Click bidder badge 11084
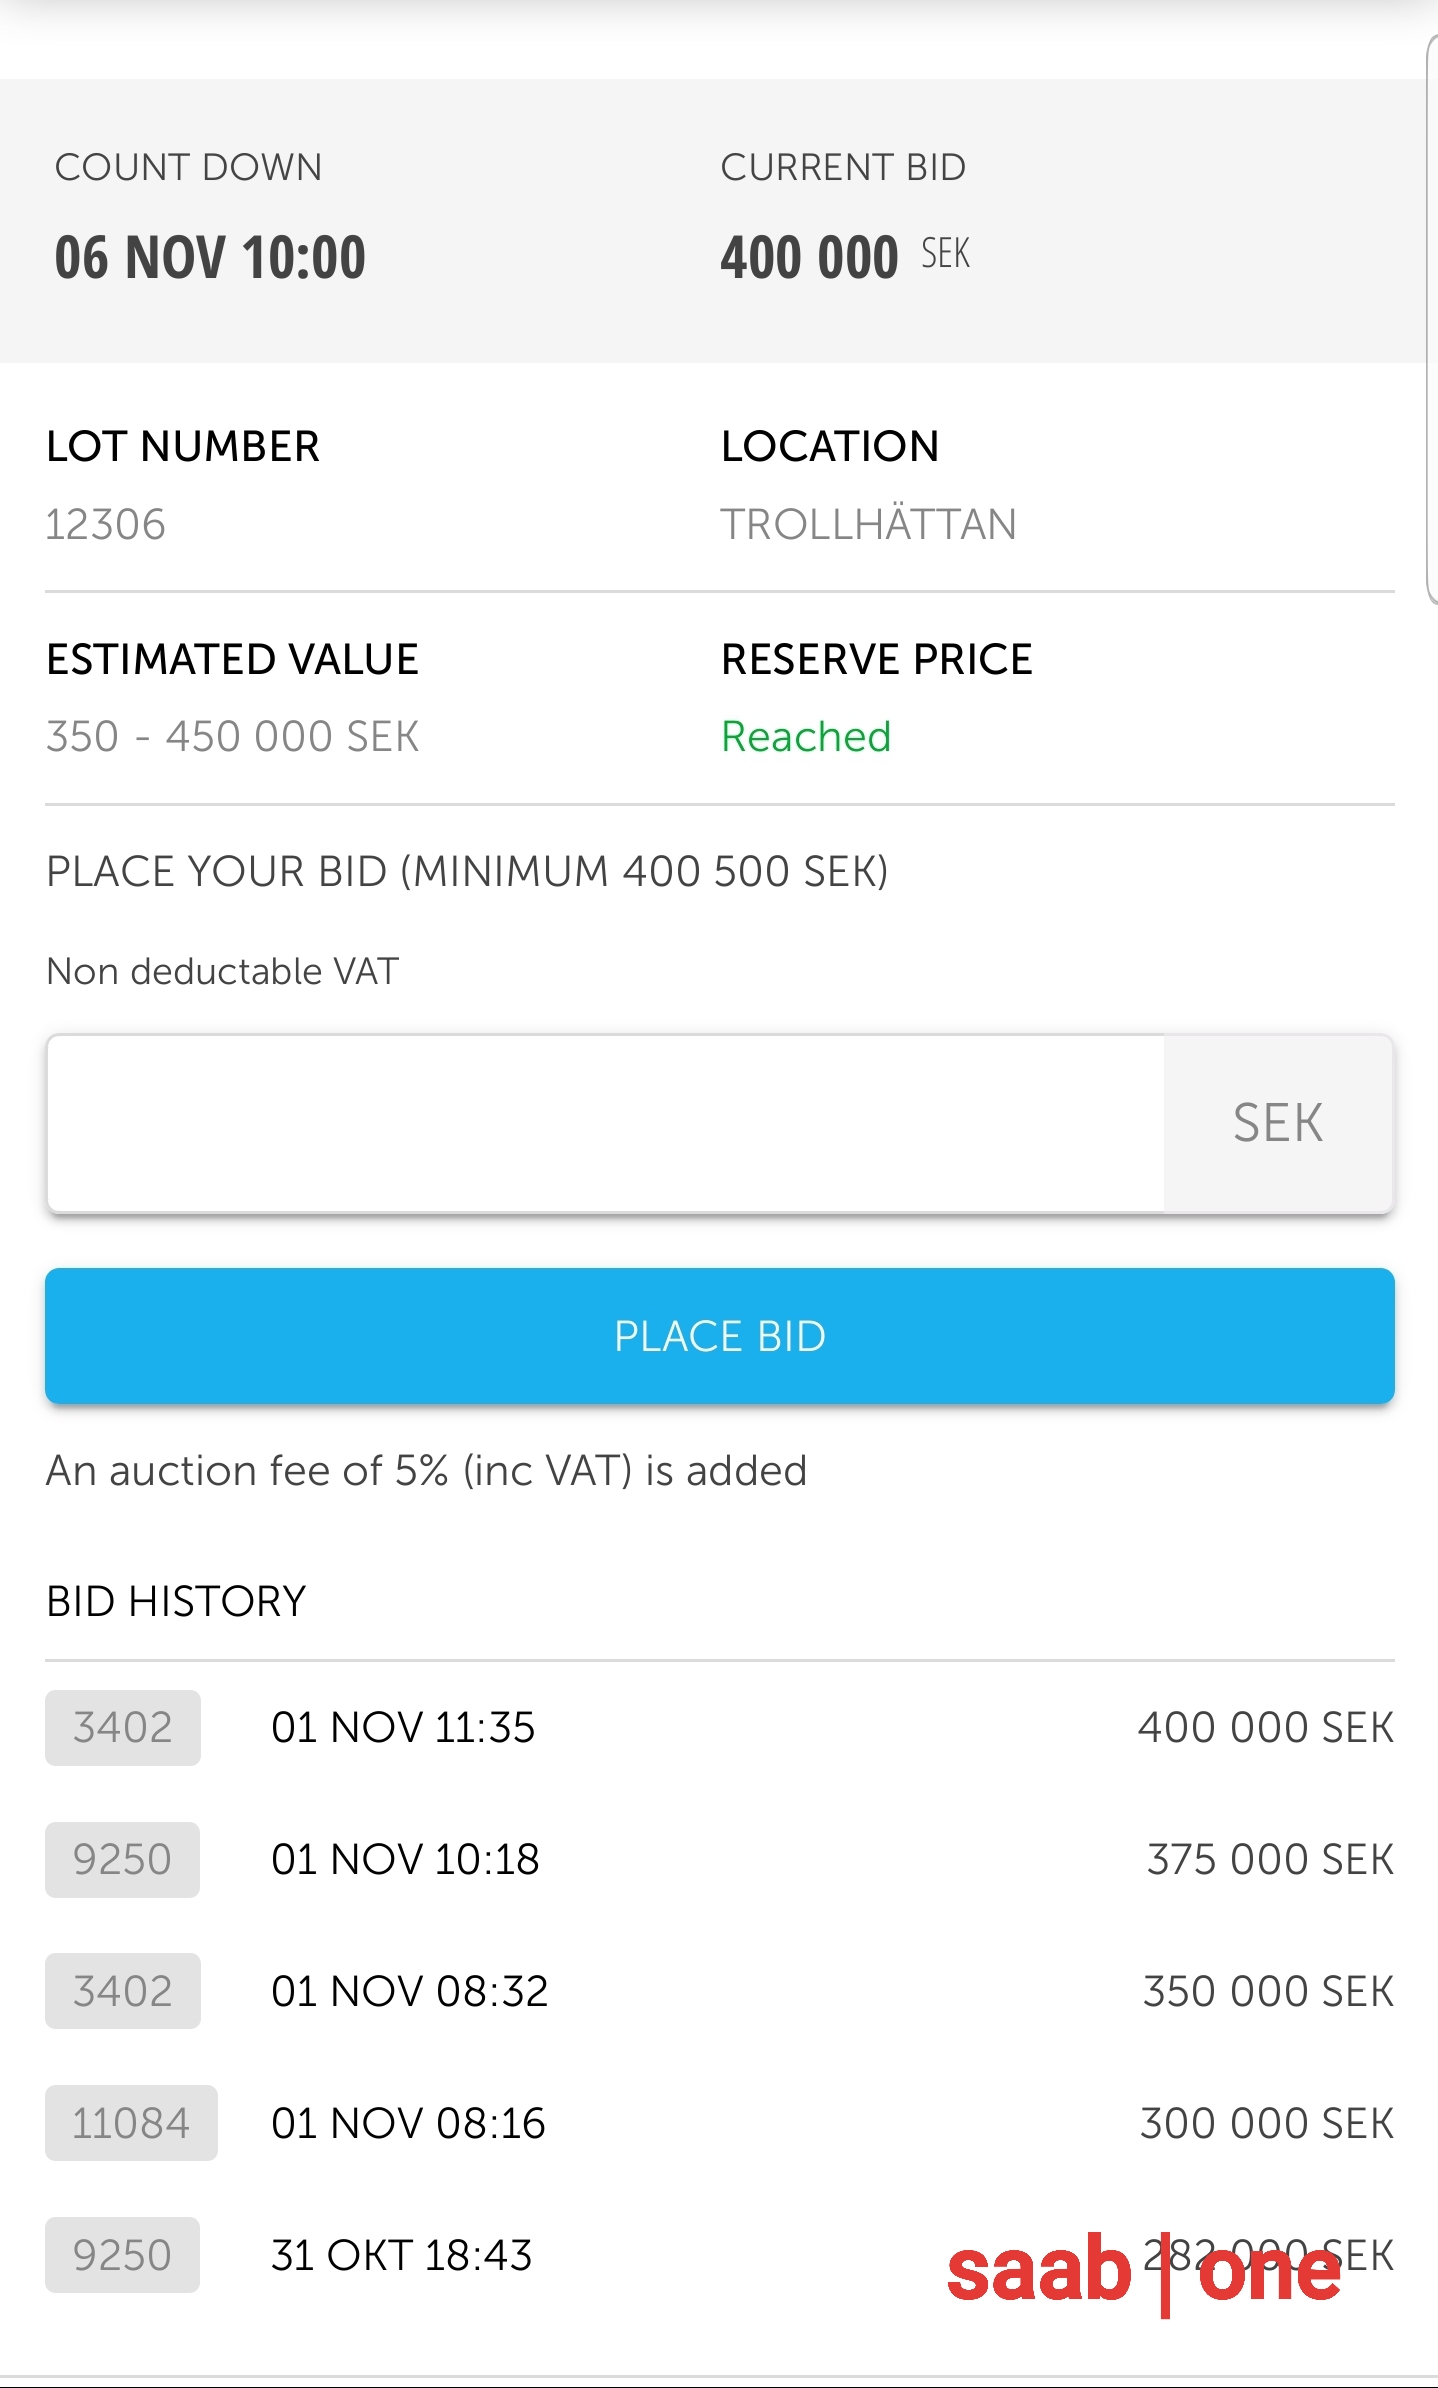 [131, 2123]
